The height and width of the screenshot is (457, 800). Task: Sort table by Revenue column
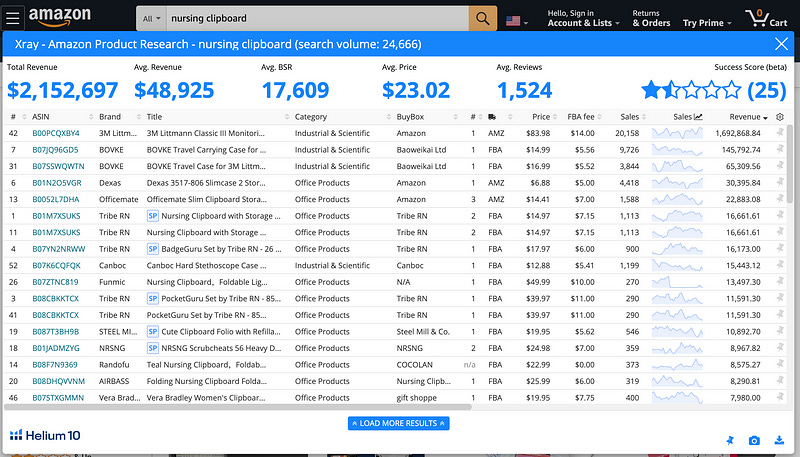(x=748, y=117)
